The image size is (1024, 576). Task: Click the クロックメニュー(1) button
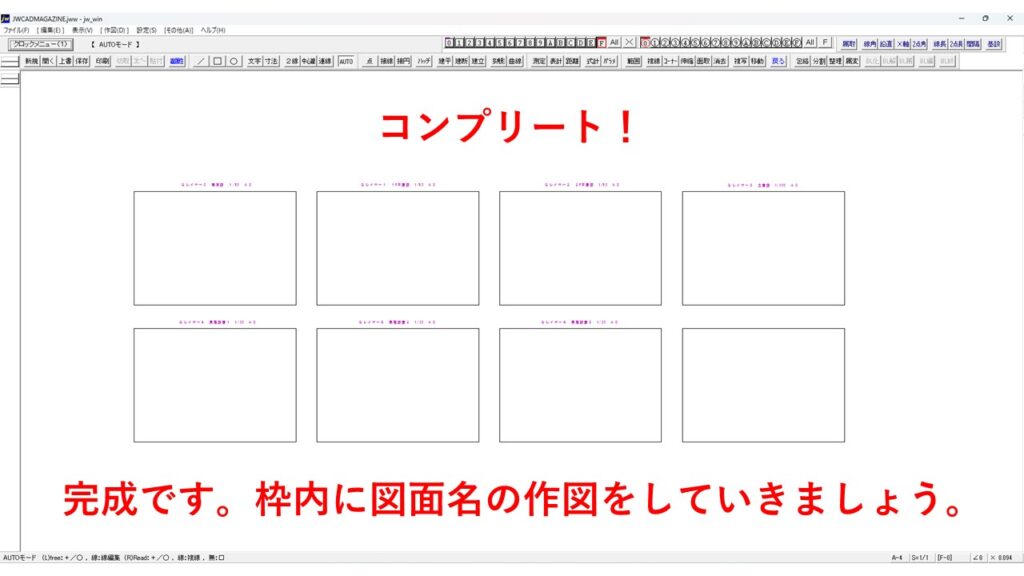tap(39, 44)
